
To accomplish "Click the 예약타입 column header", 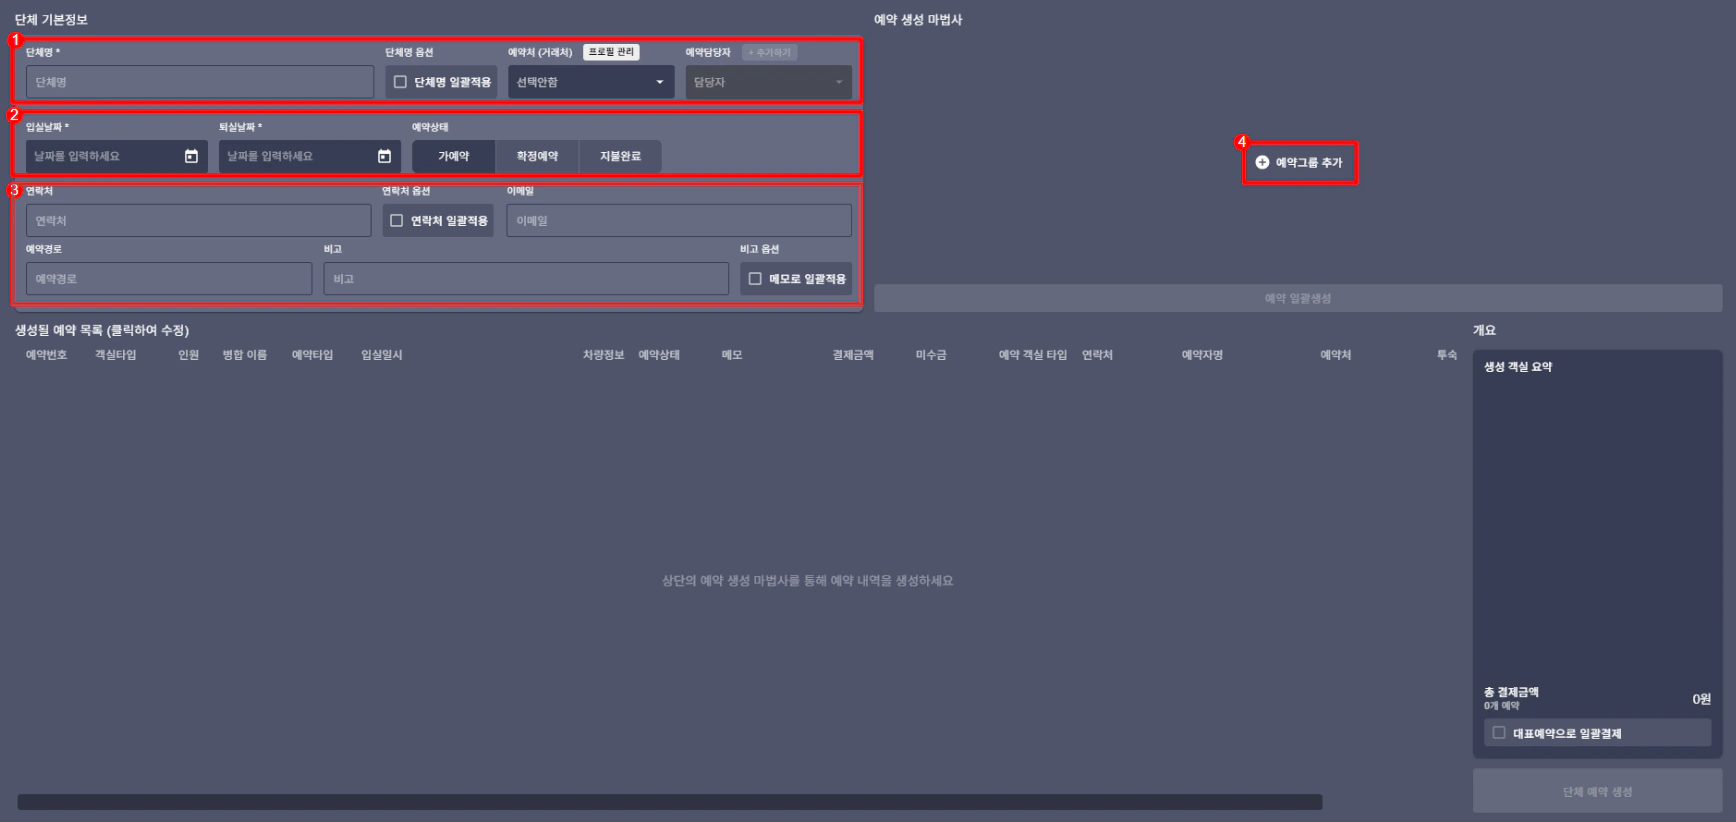I will coord(312,355).
